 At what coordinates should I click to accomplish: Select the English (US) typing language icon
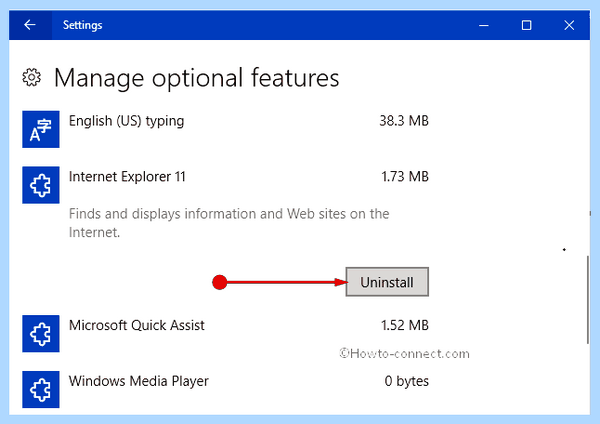pyautogui.click(x=41, y=129)
